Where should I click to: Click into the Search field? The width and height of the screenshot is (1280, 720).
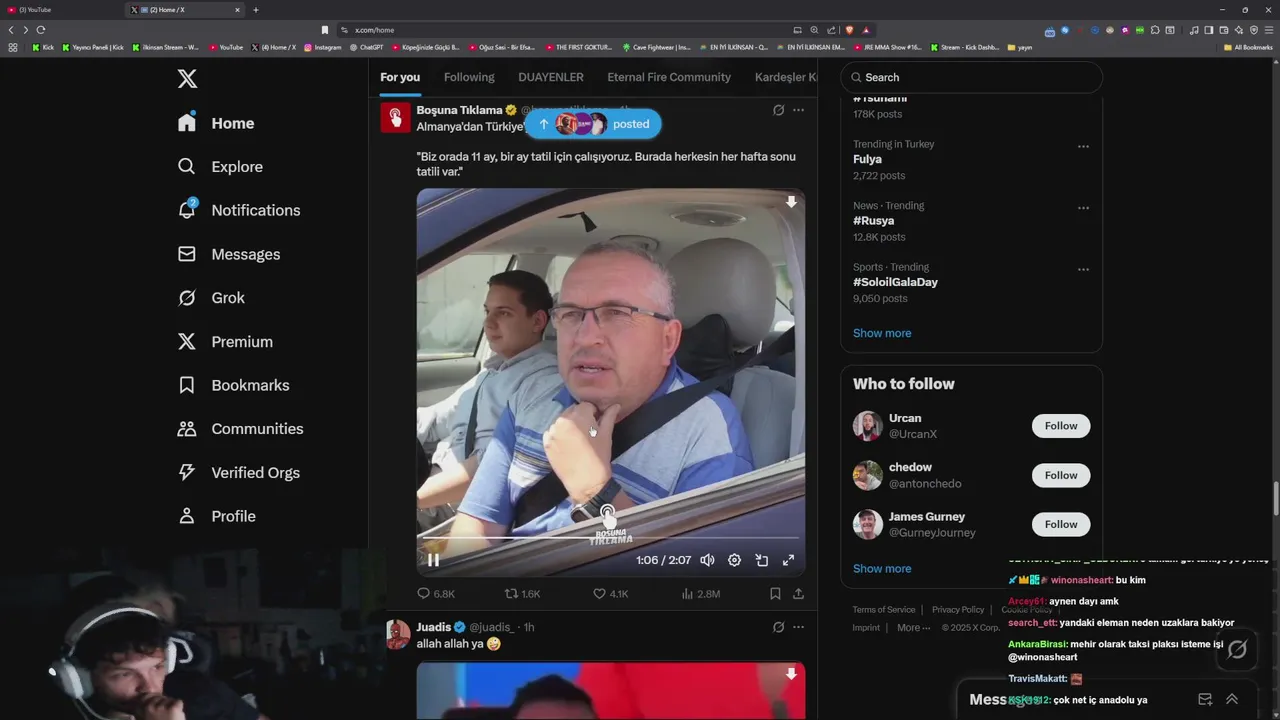pyautogui.click(x=971, y=77)
